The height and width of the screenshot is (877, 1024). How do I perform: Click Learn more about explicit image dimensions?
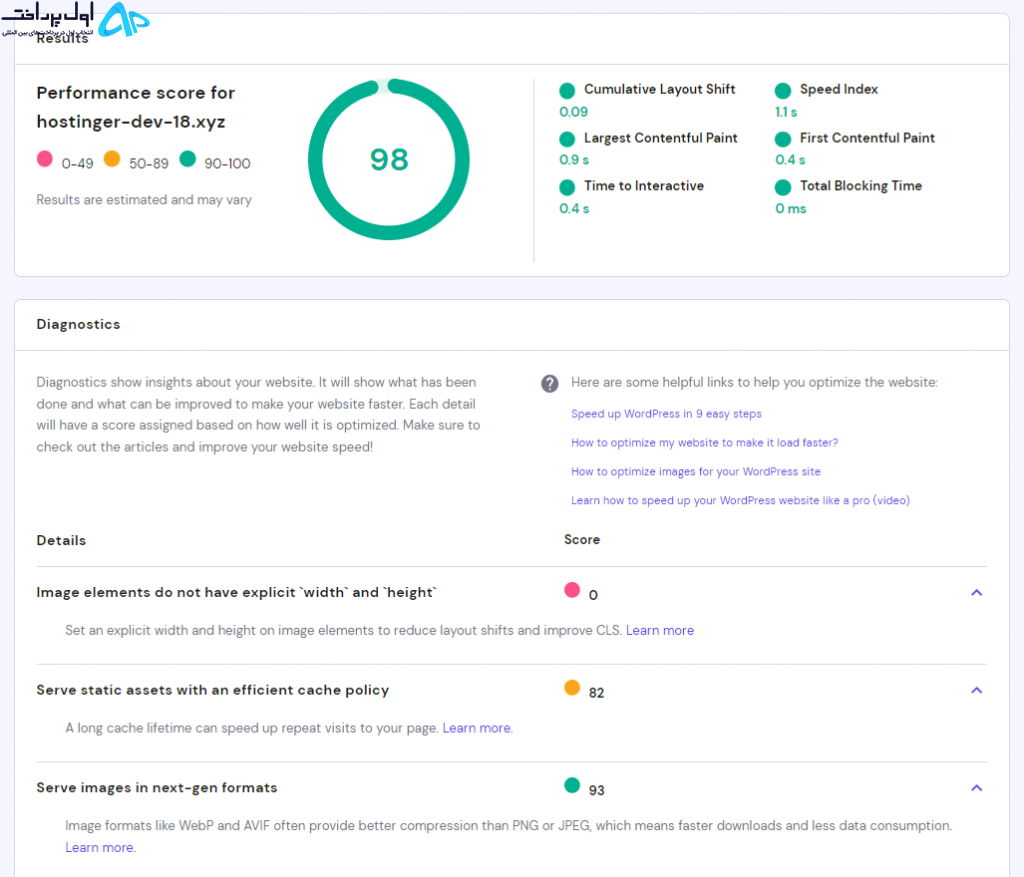pos(660,630)
